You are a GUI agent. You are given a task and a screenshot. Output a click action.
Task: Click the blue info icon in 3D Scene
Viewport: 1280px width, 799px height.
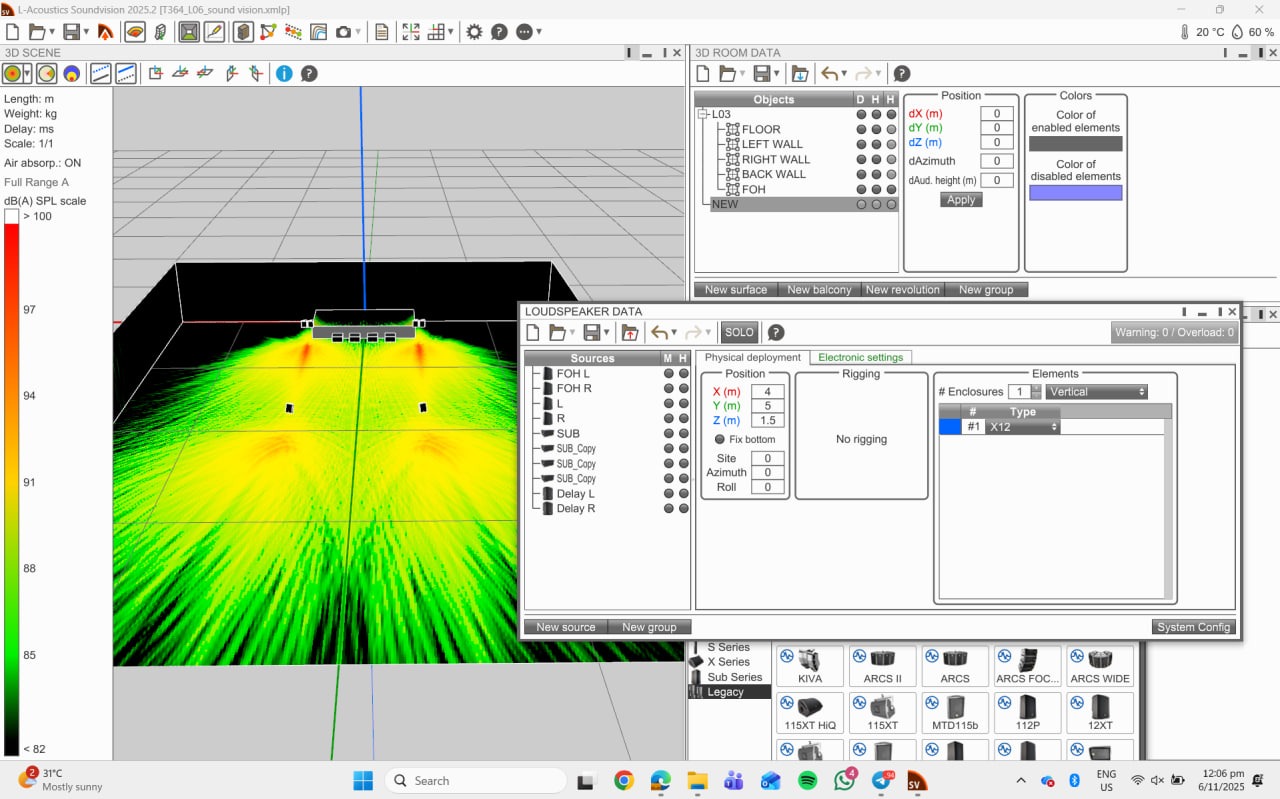pos(284,73)
